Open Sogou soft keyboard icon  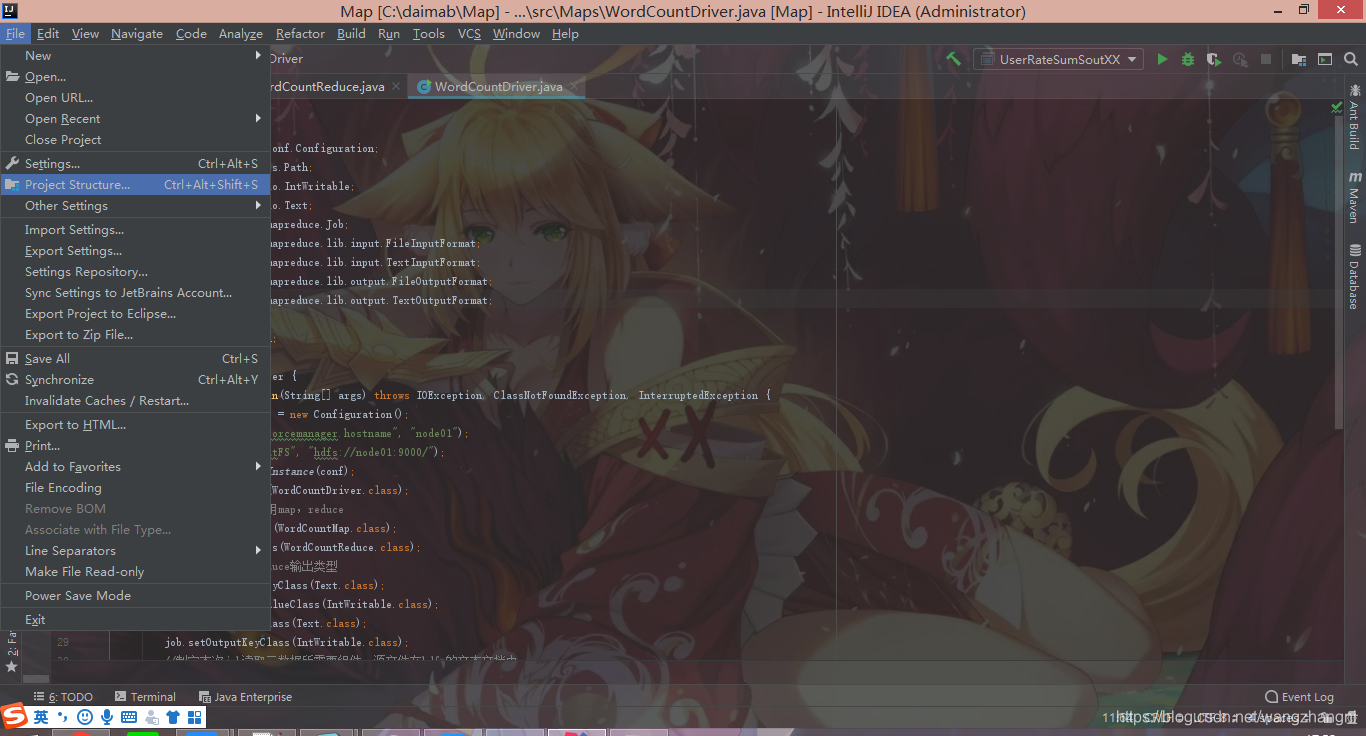point(129,717)
